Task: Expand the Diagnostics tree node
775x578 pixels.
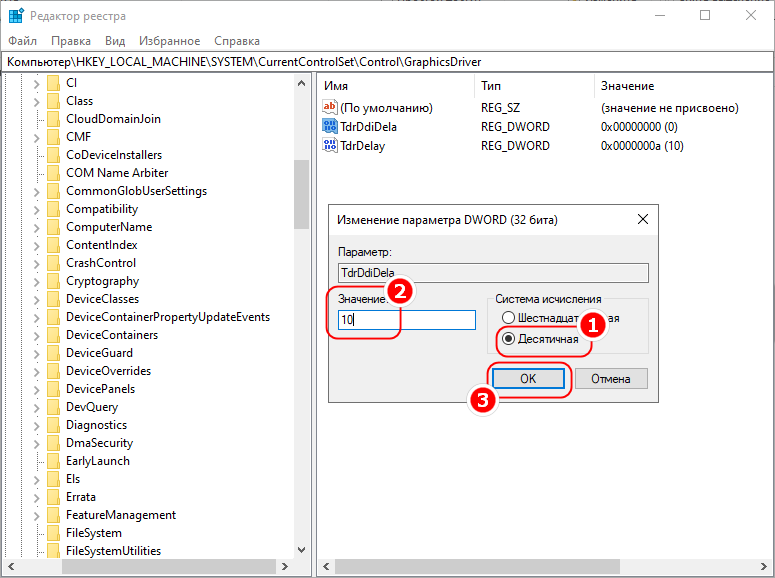Action: (36, 425)
